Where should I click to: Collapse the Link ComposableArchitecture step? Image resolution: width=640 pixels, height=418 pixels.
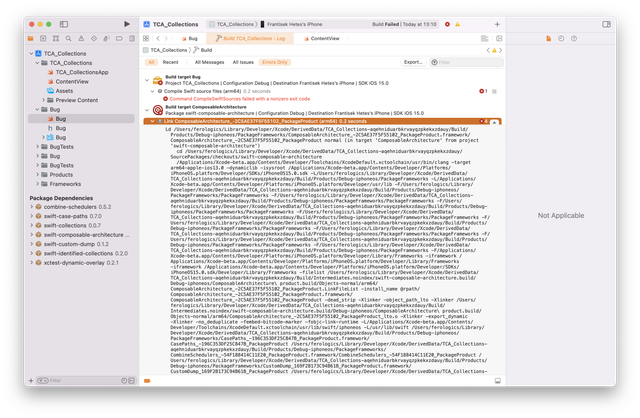pos(152,121)
